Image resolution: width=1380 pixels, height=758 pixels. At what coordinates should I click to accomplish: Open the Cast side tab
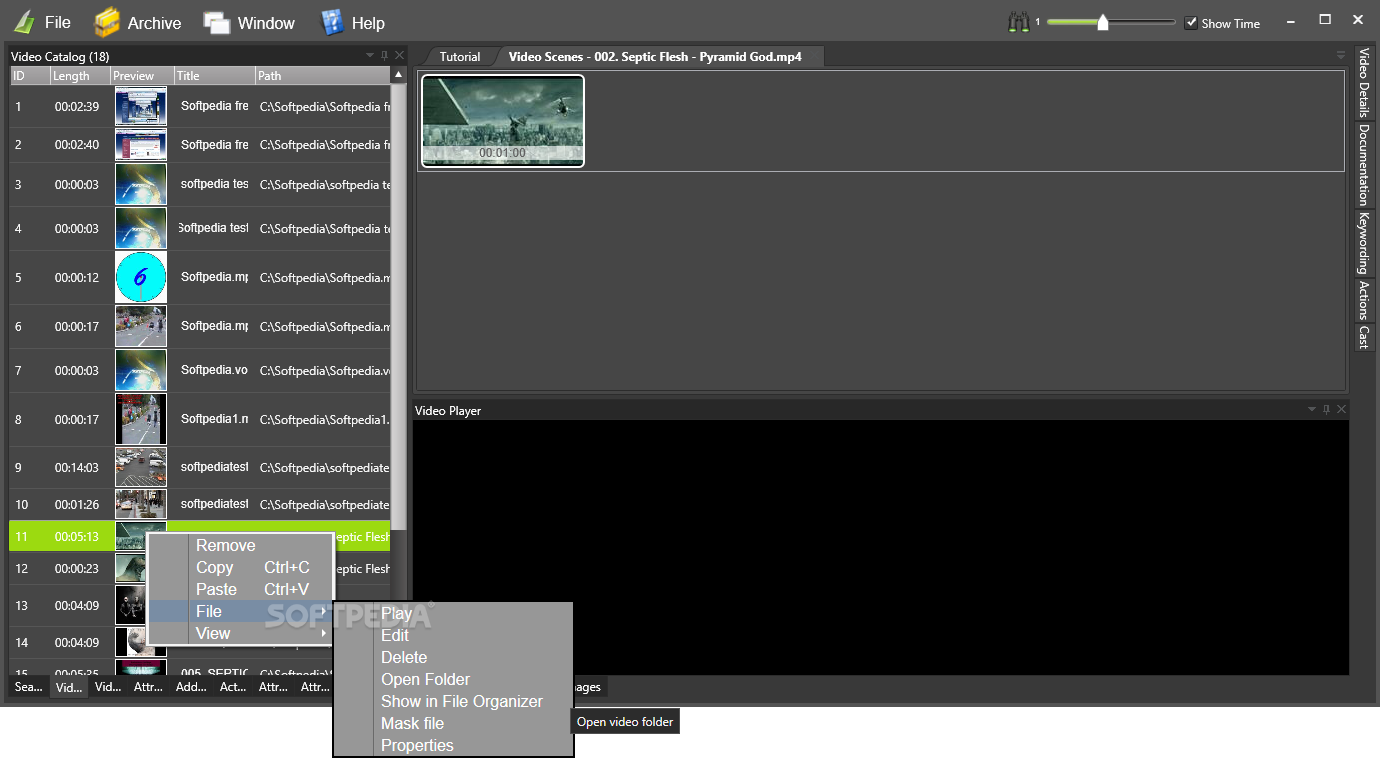click(x=1363, y=337)
